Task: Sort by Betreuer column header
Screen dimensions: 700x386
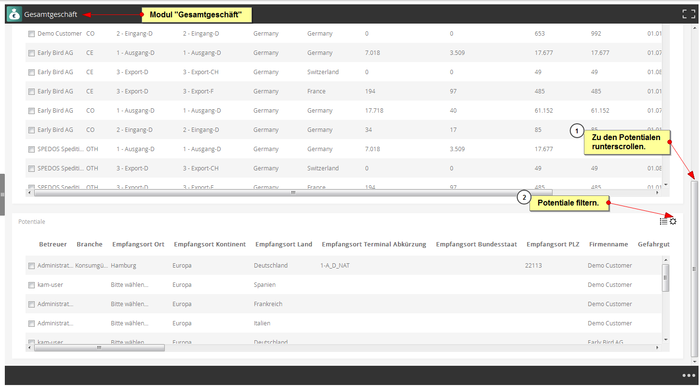Action: pos(53,244)
